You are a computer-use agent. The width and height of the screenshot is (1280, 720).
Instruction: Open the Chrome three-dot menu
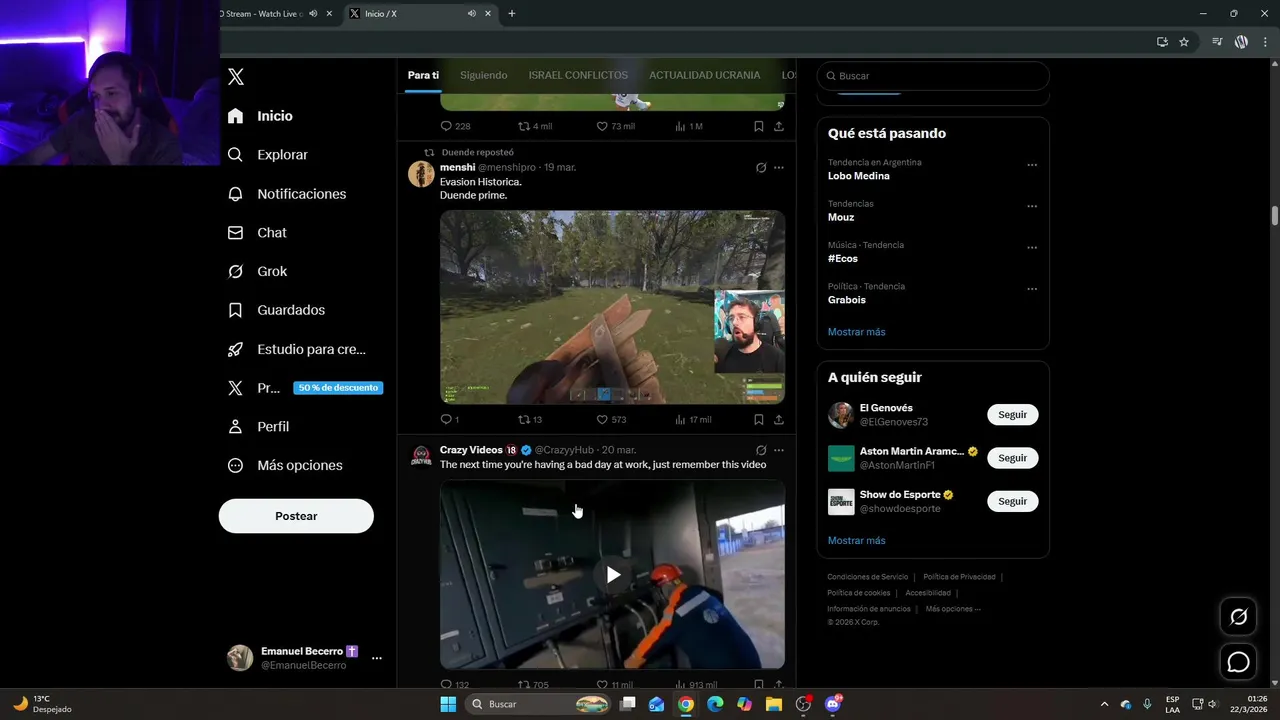coord(1264,42)
